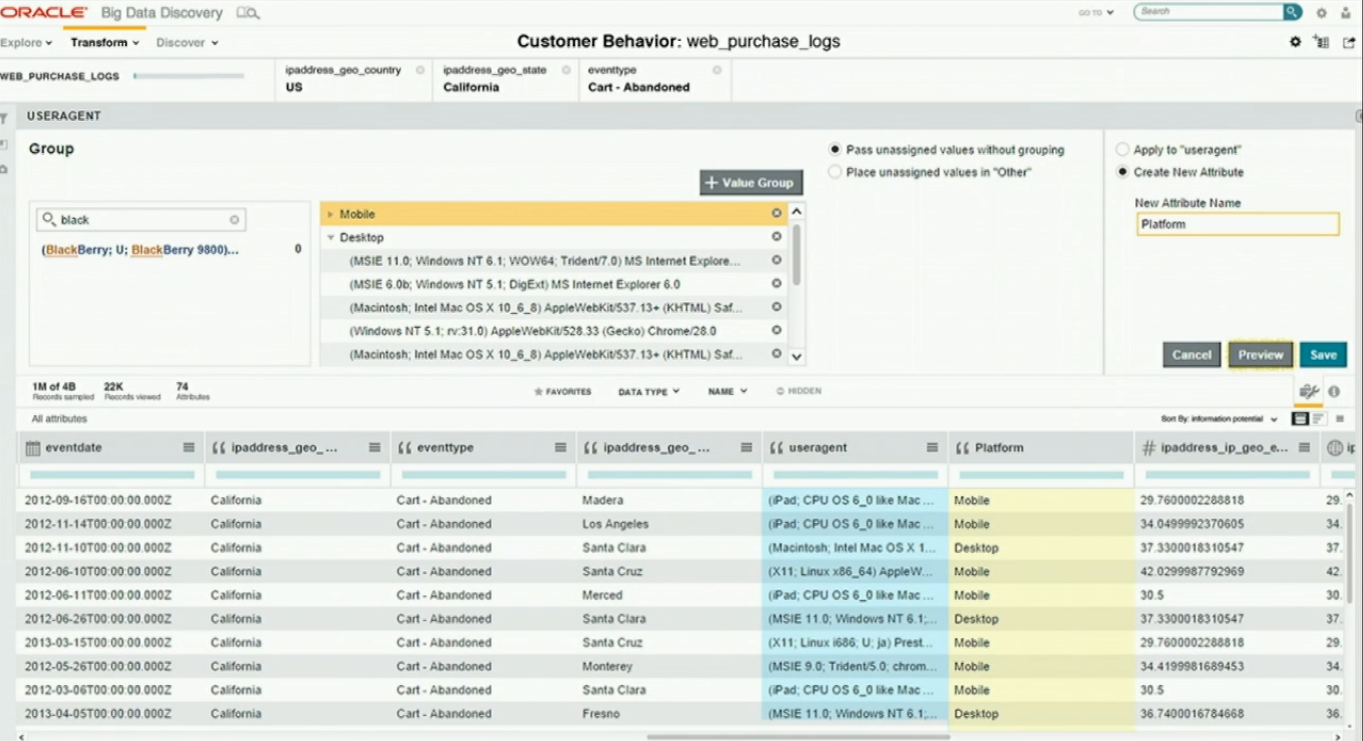The image size is (1363, 741).
Task: Switch to table row view icon
Action: click(x=1300, y=419)
